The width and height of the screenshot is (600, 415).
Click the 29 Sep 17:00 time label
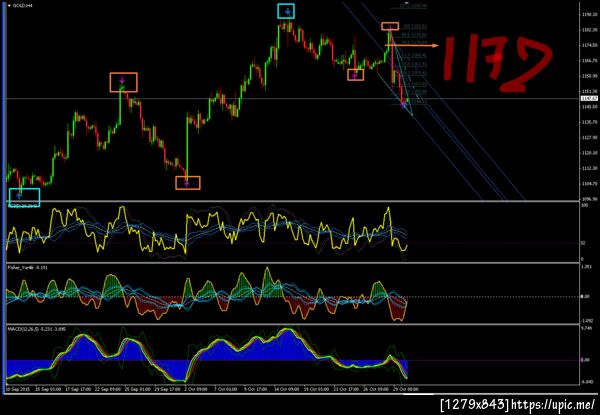pos(168,389)
